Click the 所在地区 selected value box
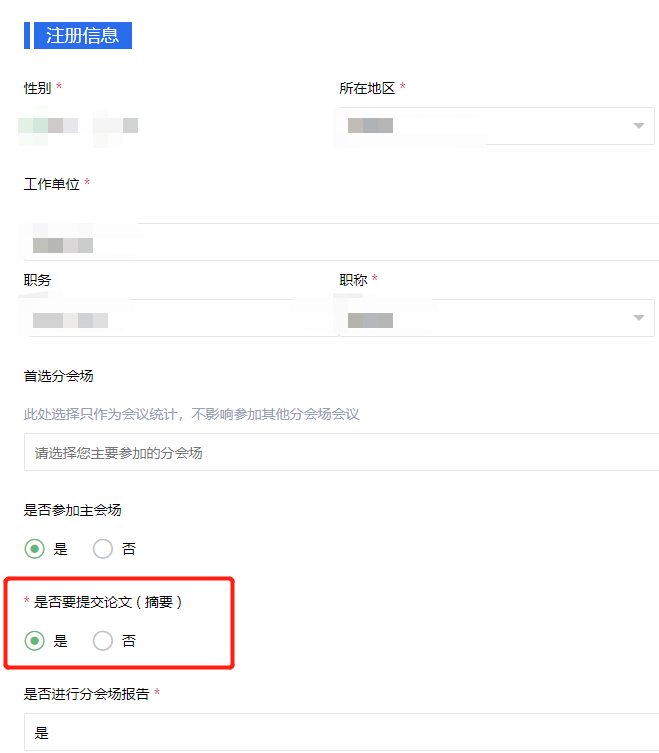The width and height of the screenshot is (659, 753). coord(480,126)
